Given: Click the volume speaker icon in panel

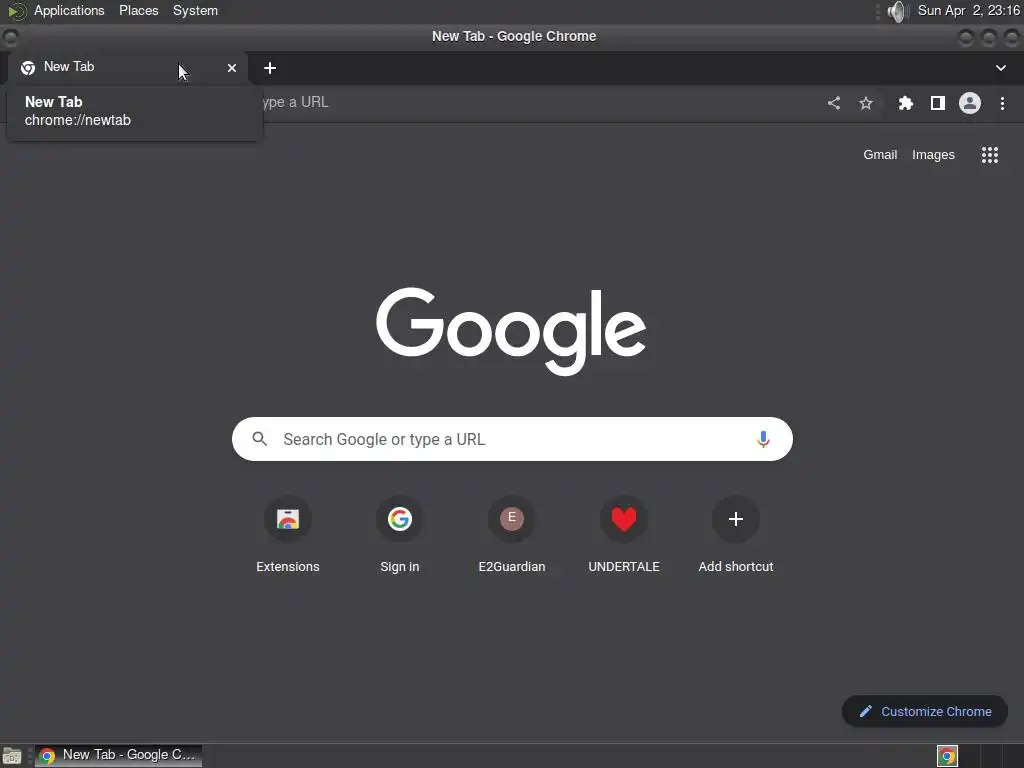Looking at the screenshot, I should 899,11.
